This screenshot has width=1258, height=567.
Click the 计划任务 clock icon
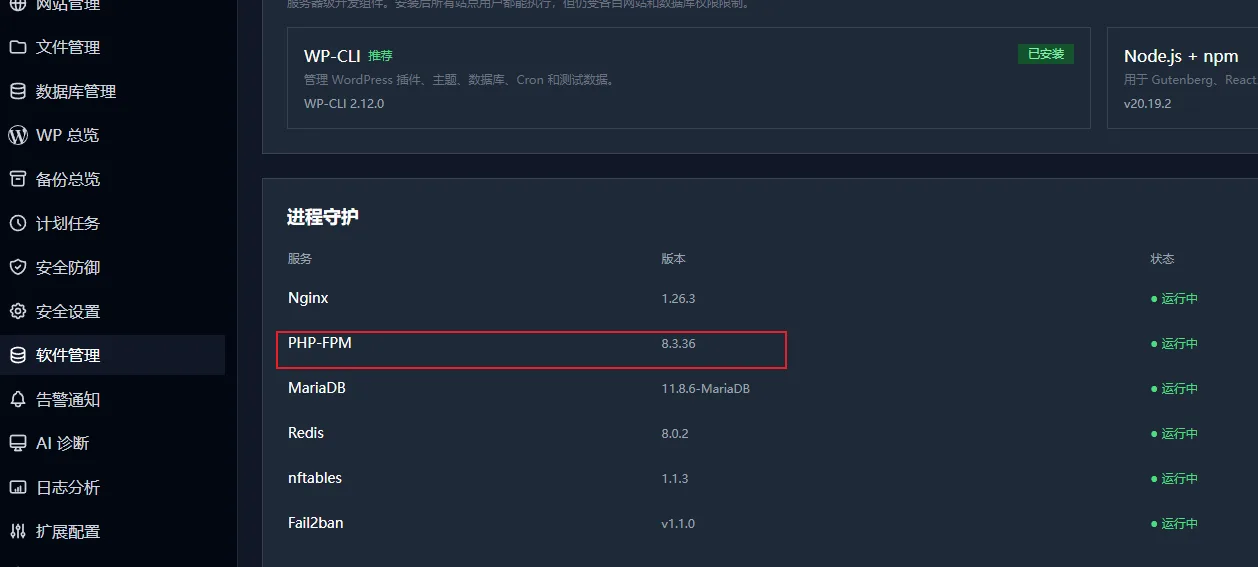tap(17, 223)
